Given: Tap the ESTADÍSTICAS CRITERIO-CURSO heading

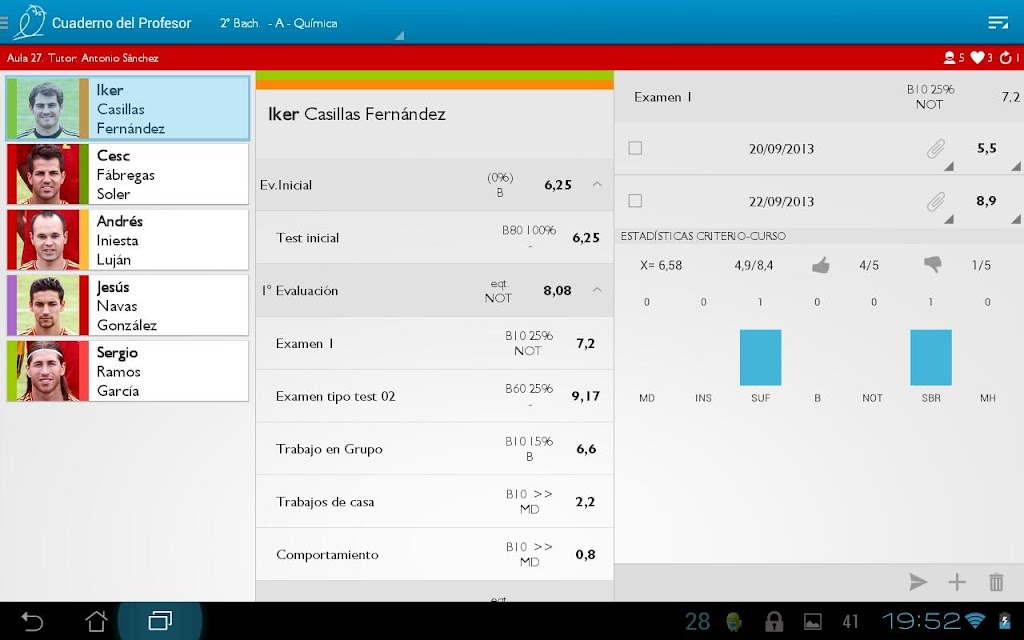Looking at the screenshot, I should [x=703, y=236].
